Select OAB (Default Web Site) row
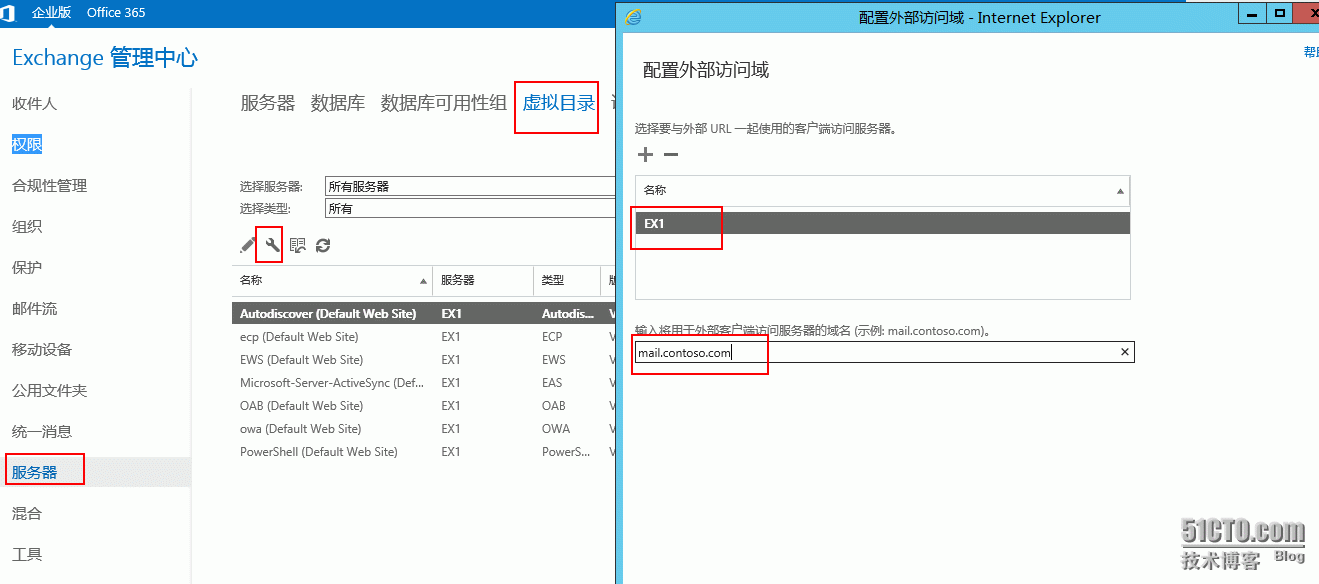 click(423, 406)
